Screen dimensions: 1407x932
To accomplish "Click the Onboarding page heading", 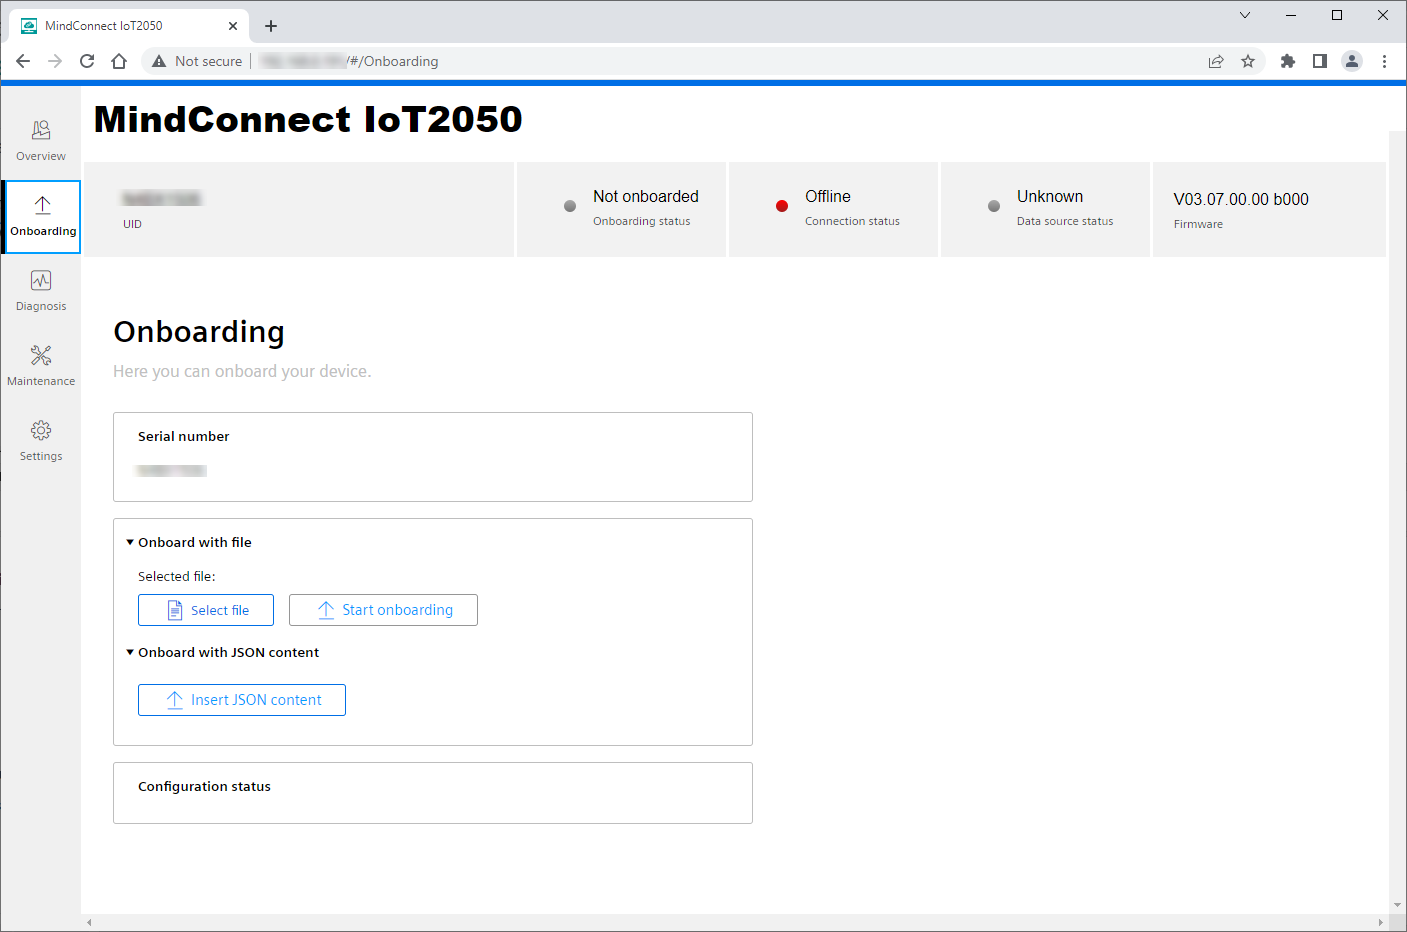I will click(x=199, y=331).
